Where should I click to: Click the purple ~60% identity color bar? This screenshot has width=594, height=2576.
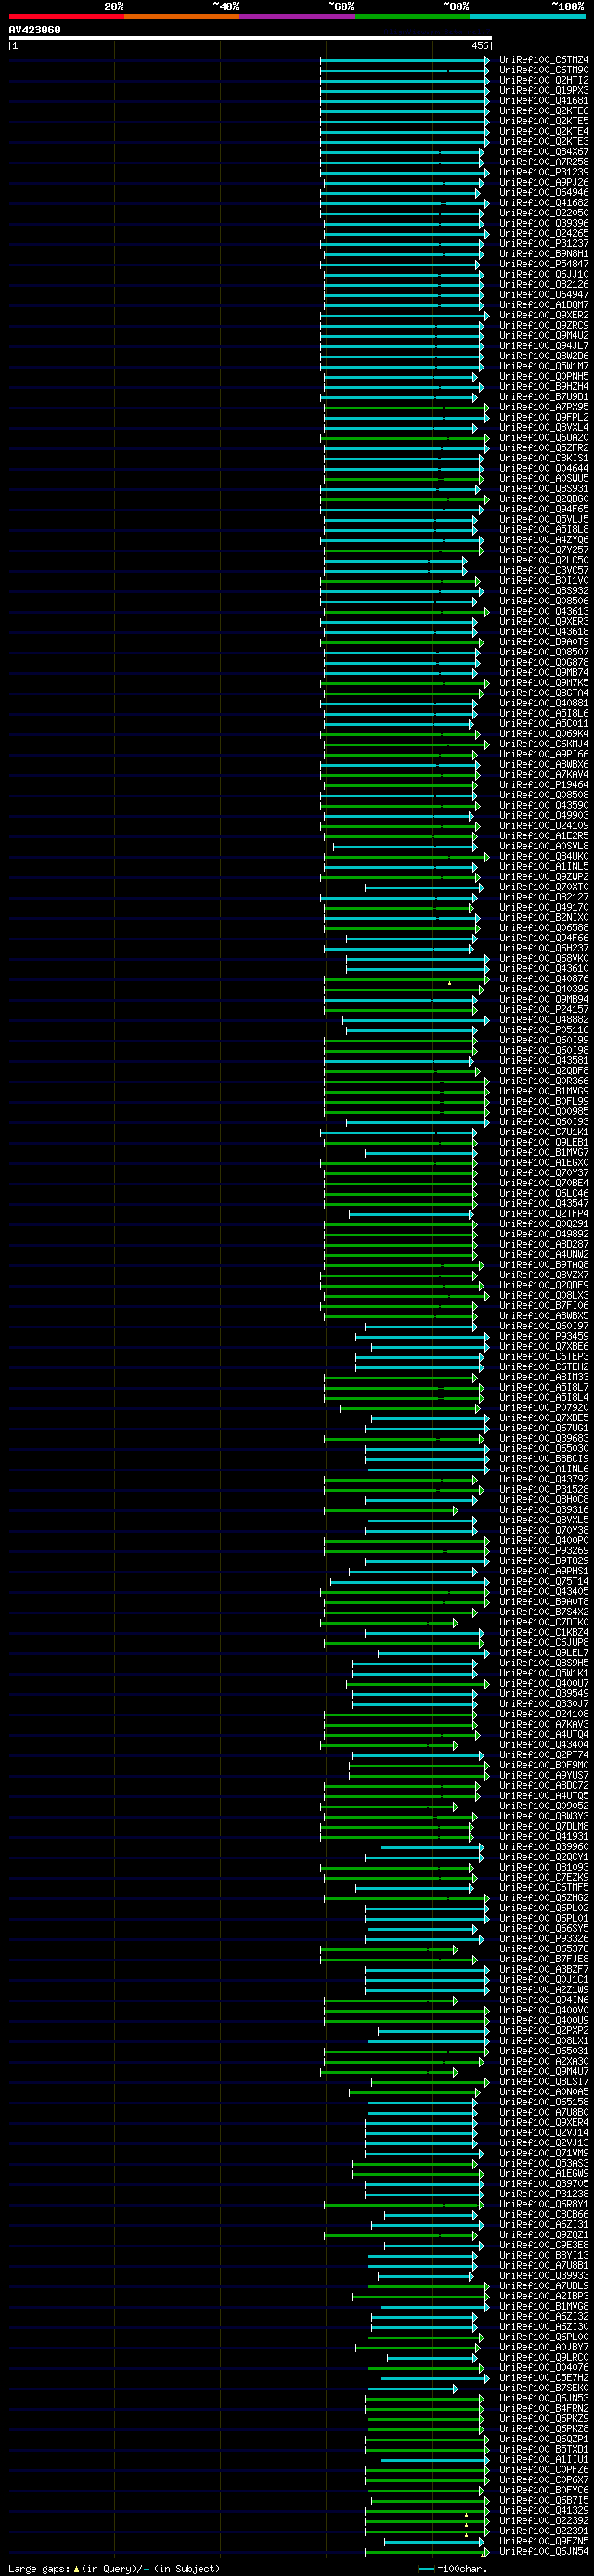click(297, 16)
